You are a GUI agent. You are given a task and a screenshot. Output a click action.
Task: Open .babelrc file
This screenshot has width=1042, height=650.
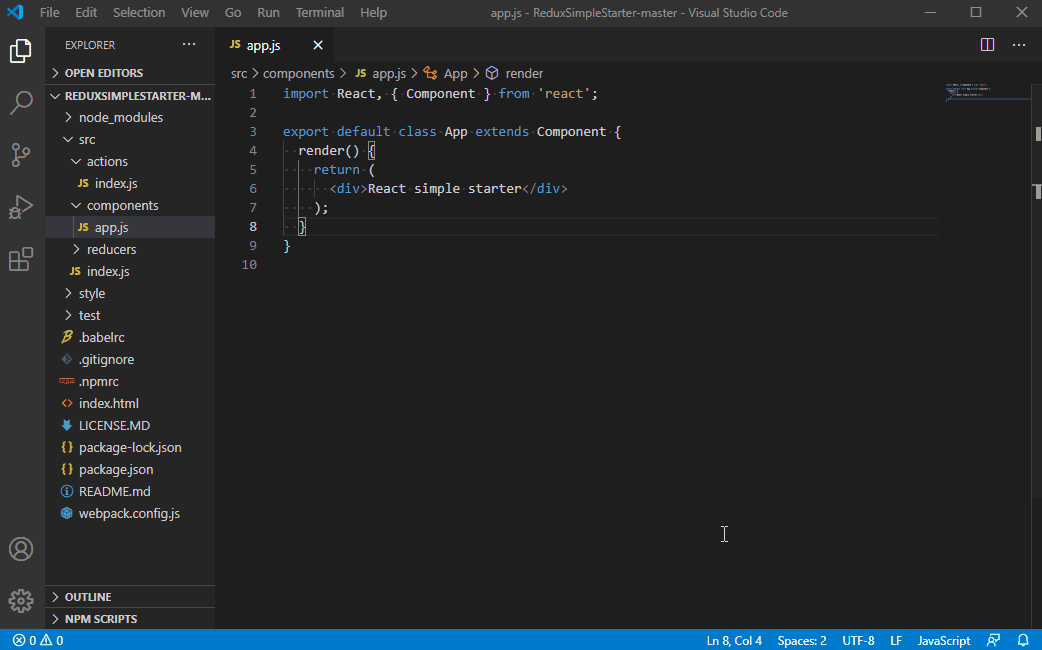pyautogui.click(x=130, y=337)
